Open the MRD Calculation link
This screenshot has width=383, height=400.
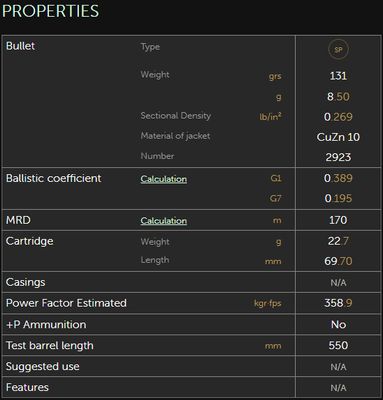pos(164,221)
